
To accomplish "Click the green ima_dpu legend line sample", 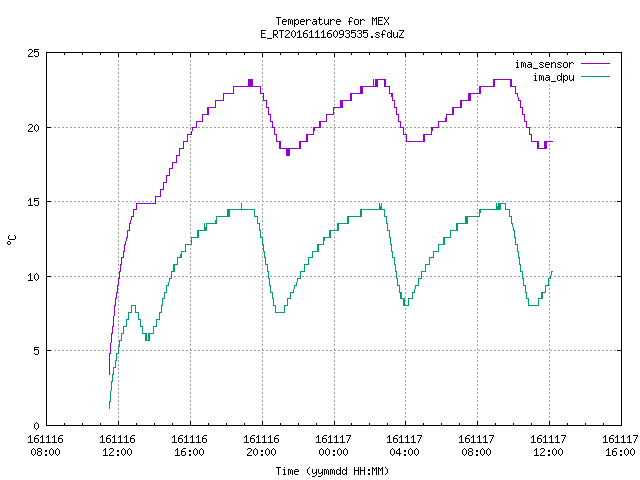I will (x=595, y=76).
